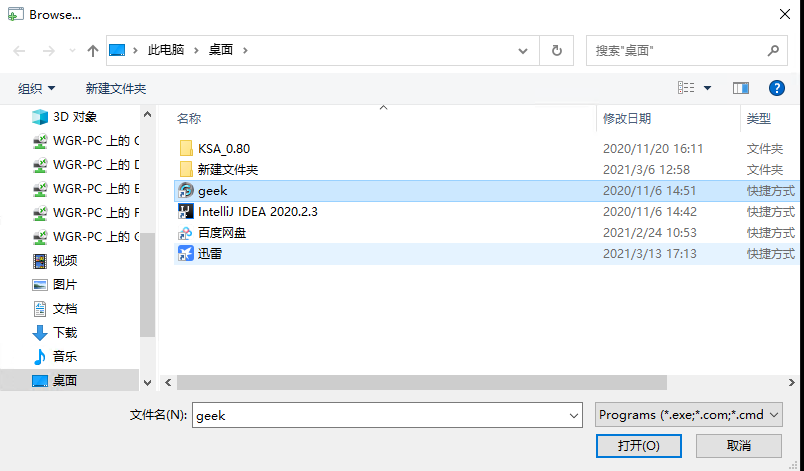Image resolution: width=804 pixels, height=471 pixels.
Task: Click the 取消 button
Action: pyautogui.click(x=739, y=445)
